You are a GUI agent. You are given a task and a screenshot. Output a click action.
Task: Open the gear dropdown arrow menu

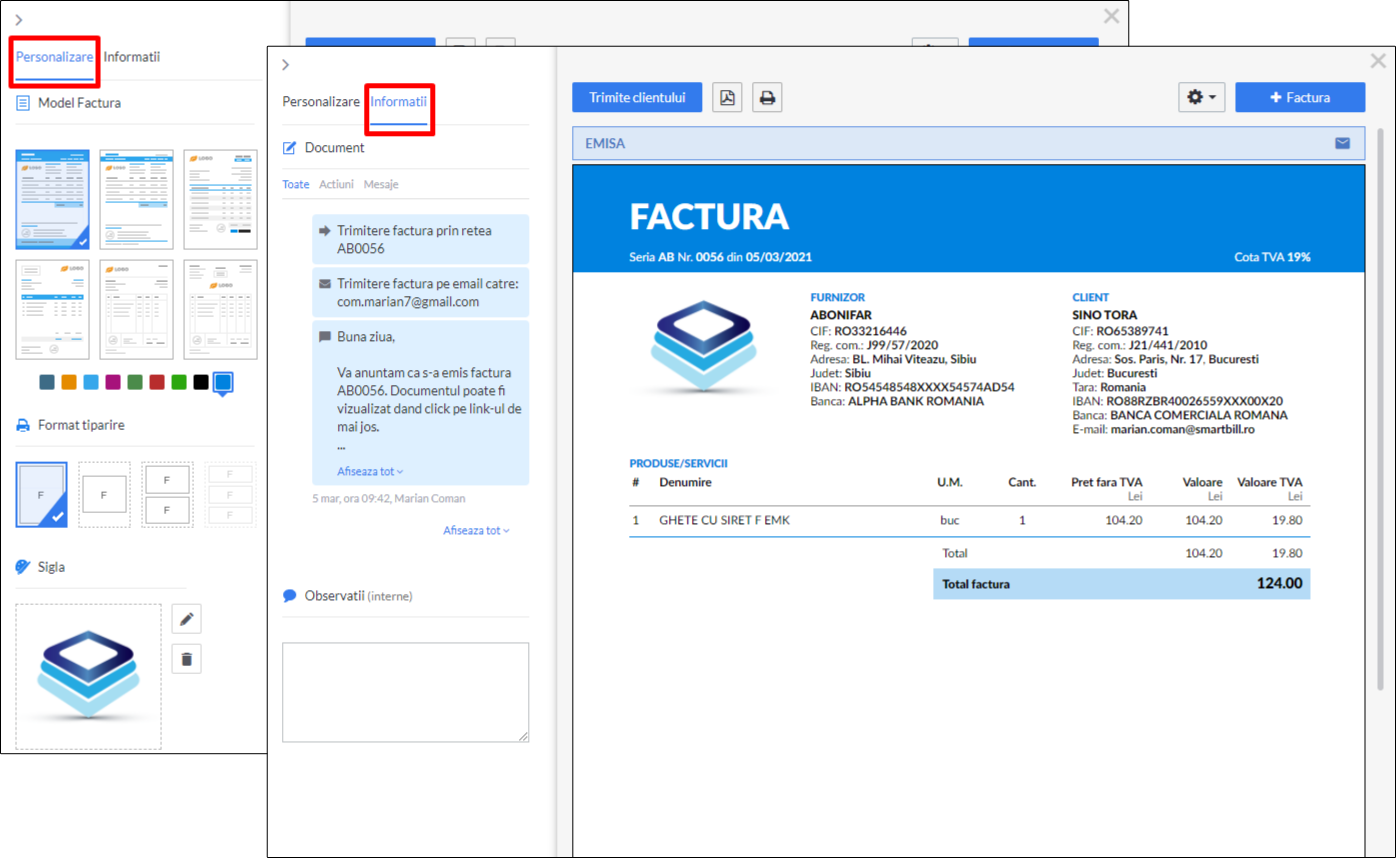pyautogui.click(x=1212, y=97)
